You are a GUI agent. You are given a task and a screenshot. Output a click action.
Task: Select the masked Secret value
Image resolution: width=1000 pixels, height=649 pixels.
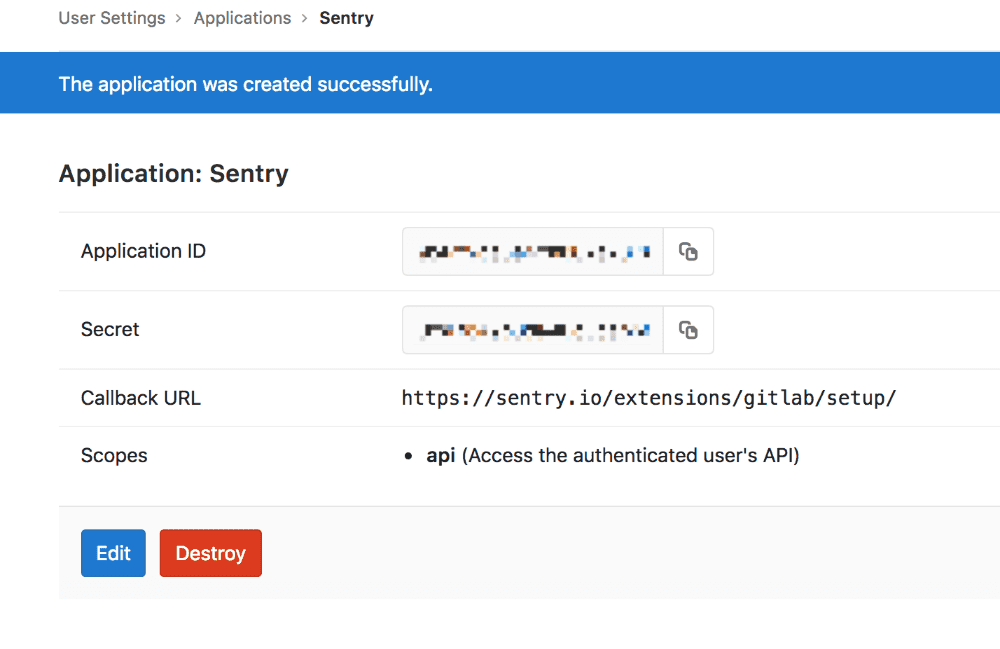coord(531,329)
